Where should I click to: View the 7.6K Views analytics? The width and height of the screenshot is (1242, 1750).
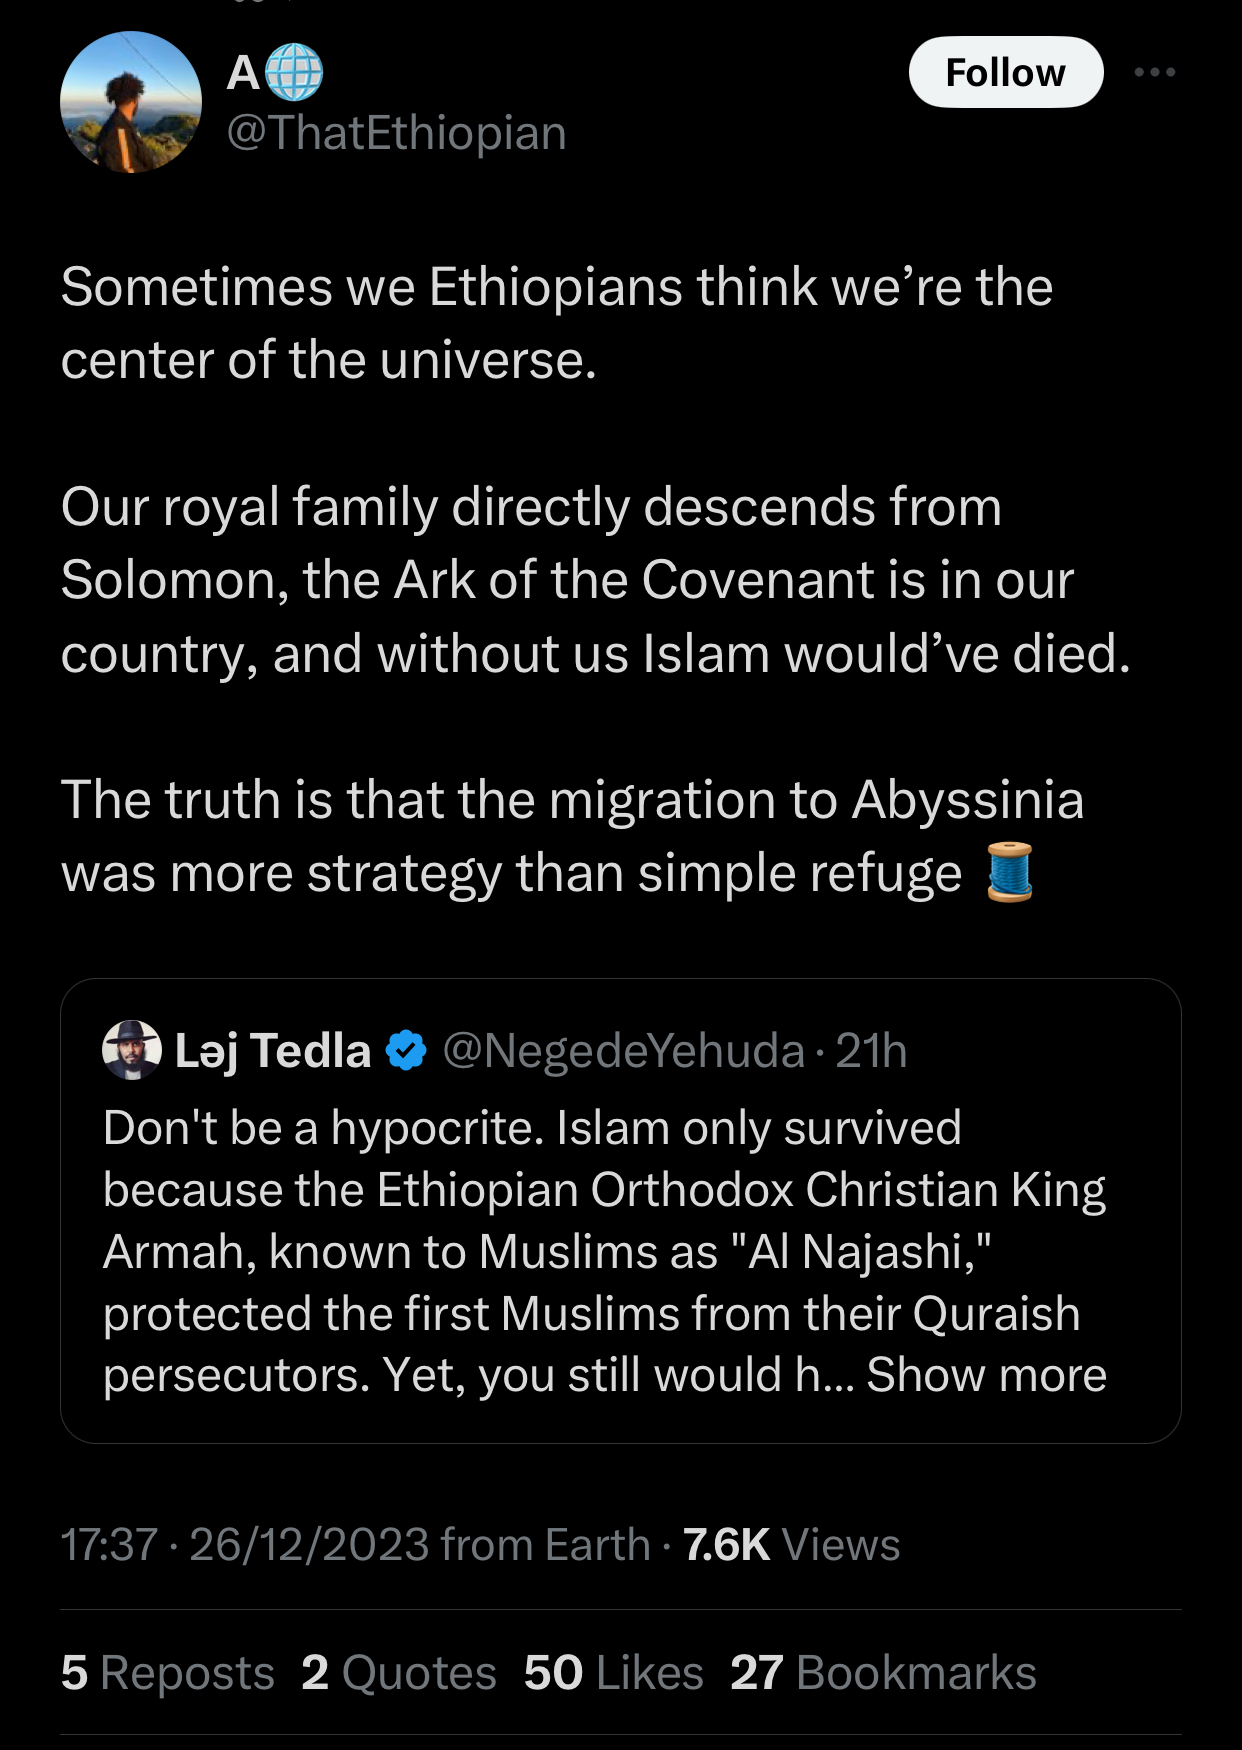[791, 1545]
